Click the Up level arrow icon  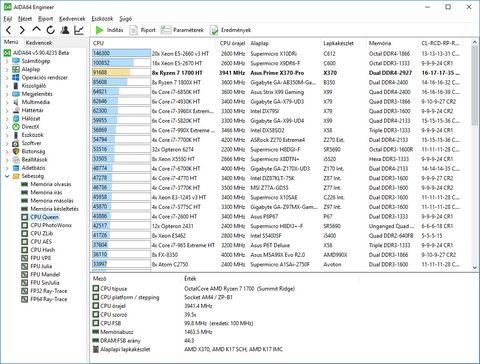pos(36,30)
